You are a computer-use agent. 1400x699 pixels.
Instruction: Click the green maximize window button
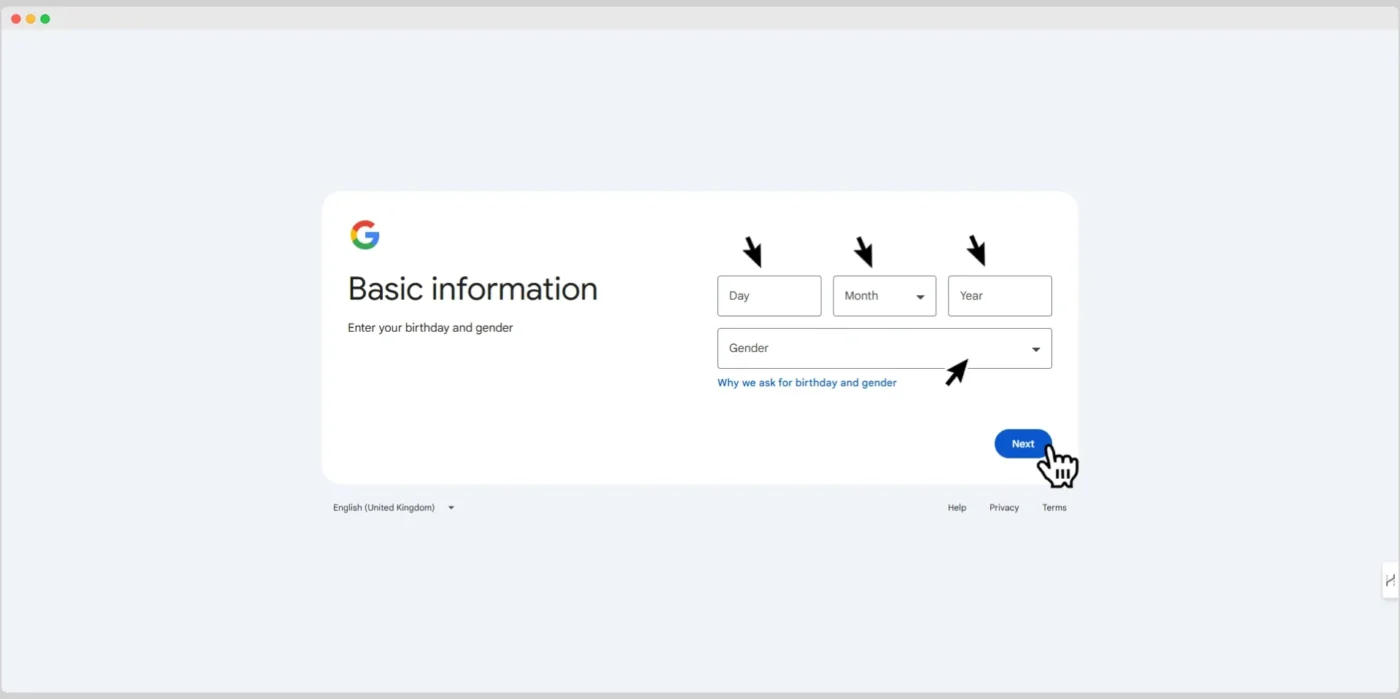(45, 19)
